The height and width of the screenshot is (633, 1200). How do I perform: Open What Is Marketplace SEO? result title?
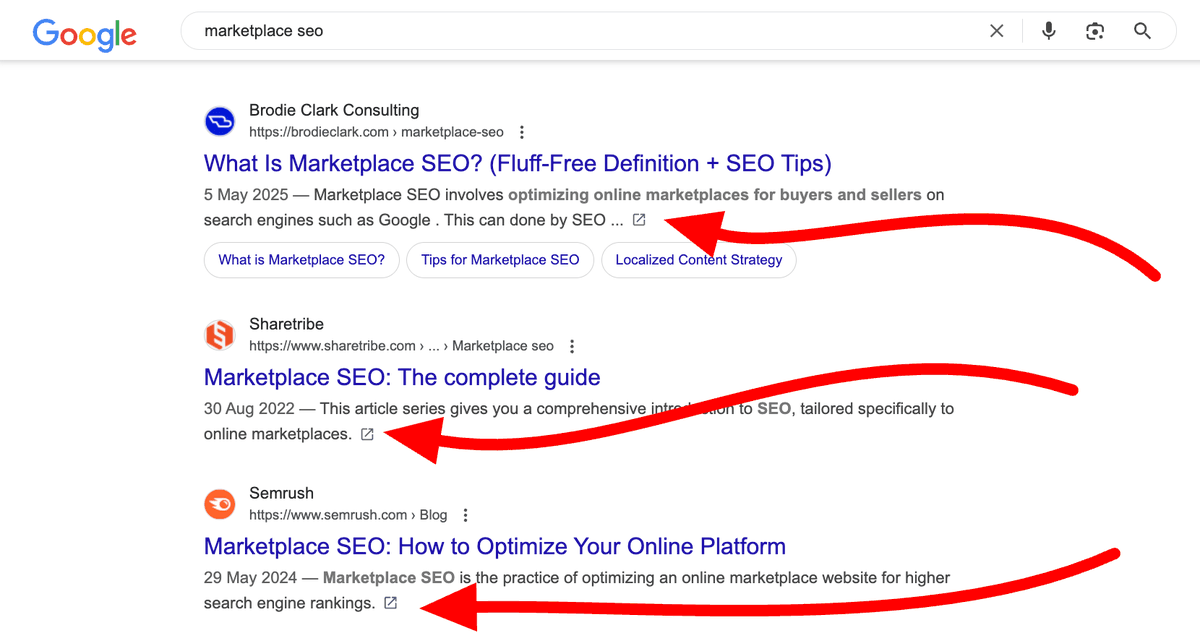pos(518,163)
